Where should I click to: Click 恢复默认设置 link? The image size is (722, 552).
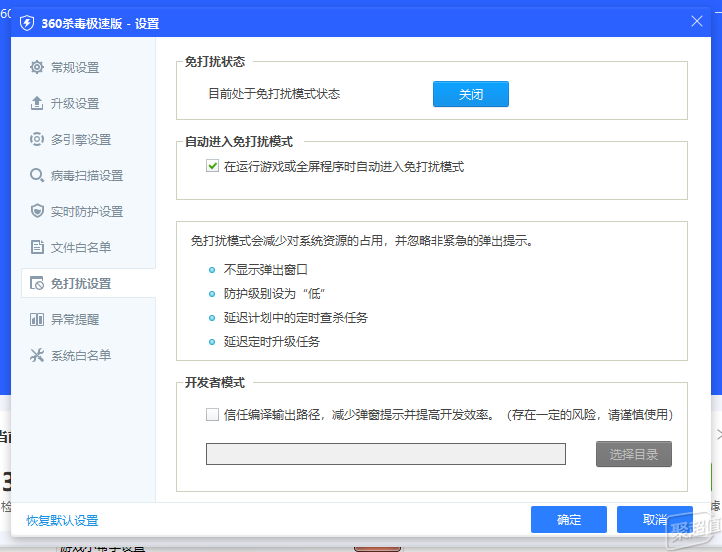62,520
